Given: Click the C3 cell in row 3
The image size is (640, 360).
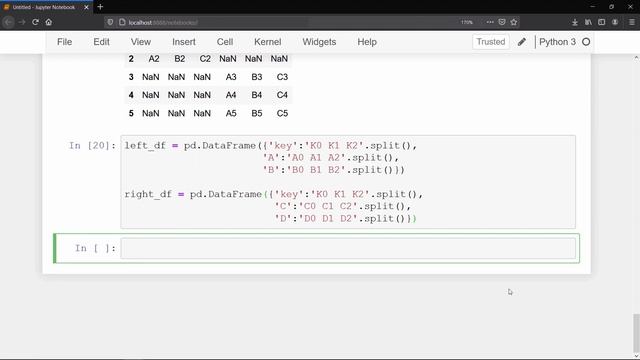Looking at the screenshot, I should coord(282,77).
